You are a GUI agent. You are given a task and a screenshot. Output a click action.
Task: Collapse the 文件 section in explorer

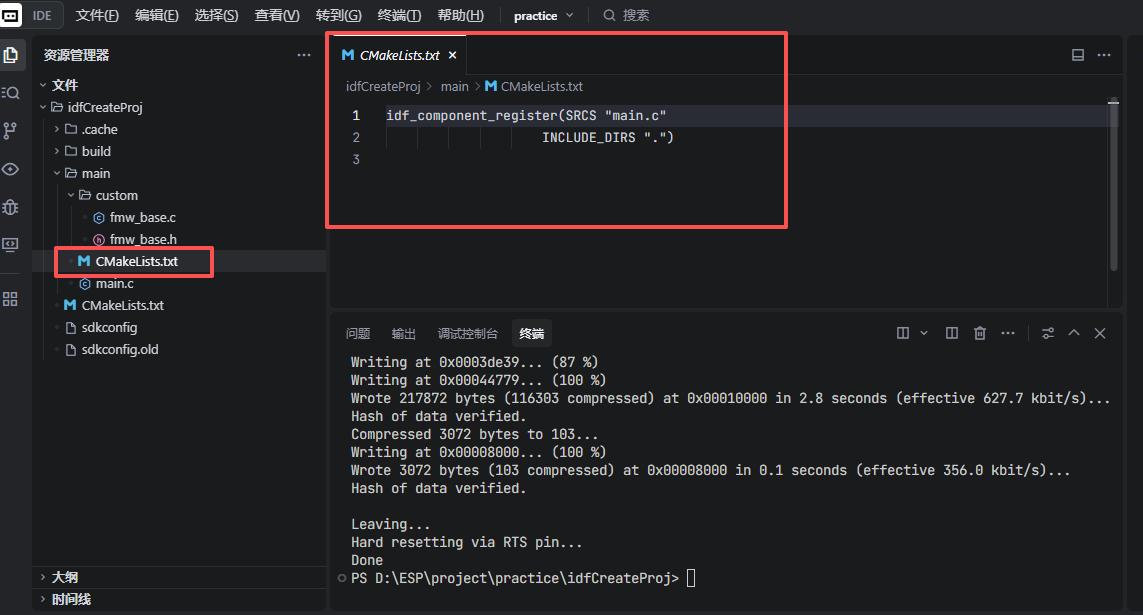[43, 85]
